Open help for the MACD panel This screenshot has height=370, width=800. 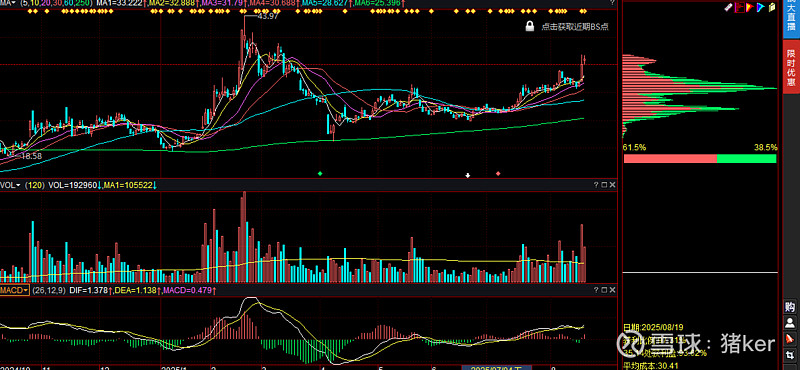tap(596, 290)
